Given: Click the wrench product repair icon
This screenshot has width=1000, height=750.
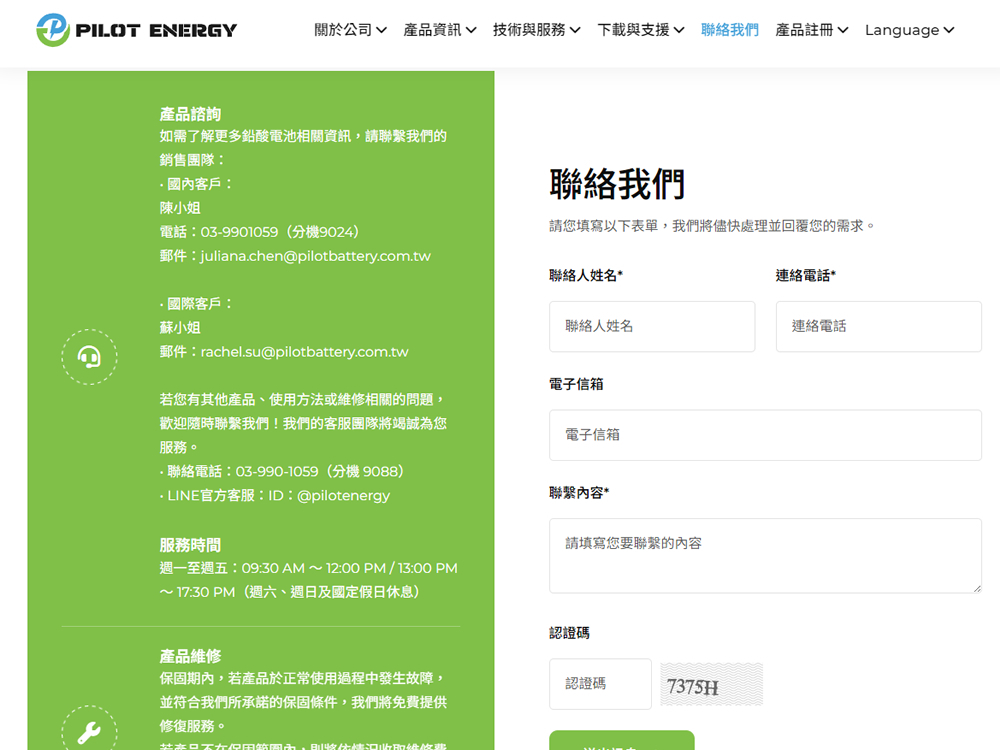Looking at the screenshot, I should pyautogui.click(x=89, y=733).
